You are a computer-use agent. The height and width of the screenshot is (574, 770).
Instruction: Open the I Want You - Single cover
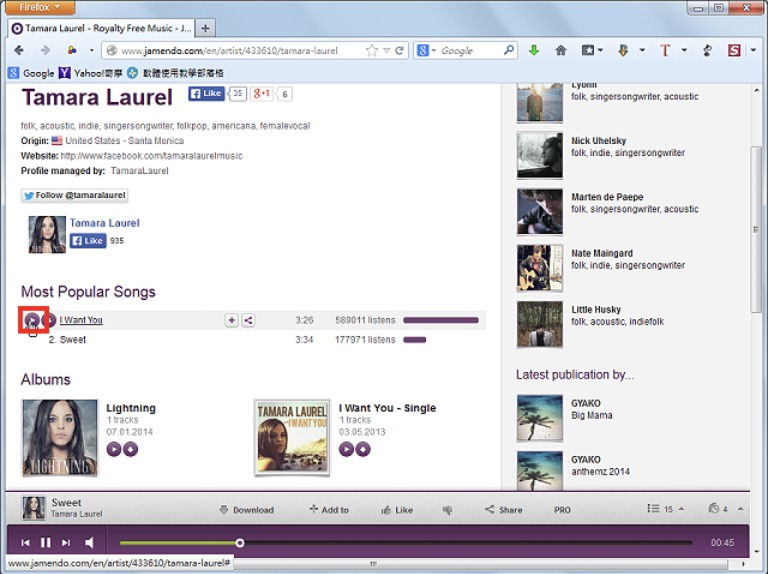pyautogui.click(x=292, y=437)
